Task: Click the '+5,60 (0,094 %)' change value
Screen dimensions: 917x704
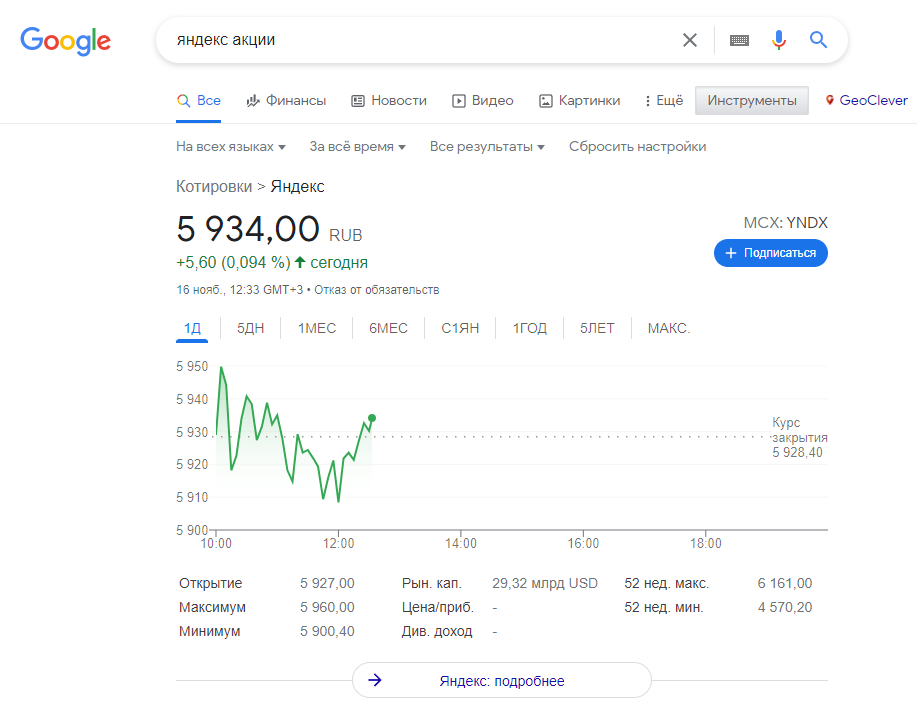Action: click(233, 263)
